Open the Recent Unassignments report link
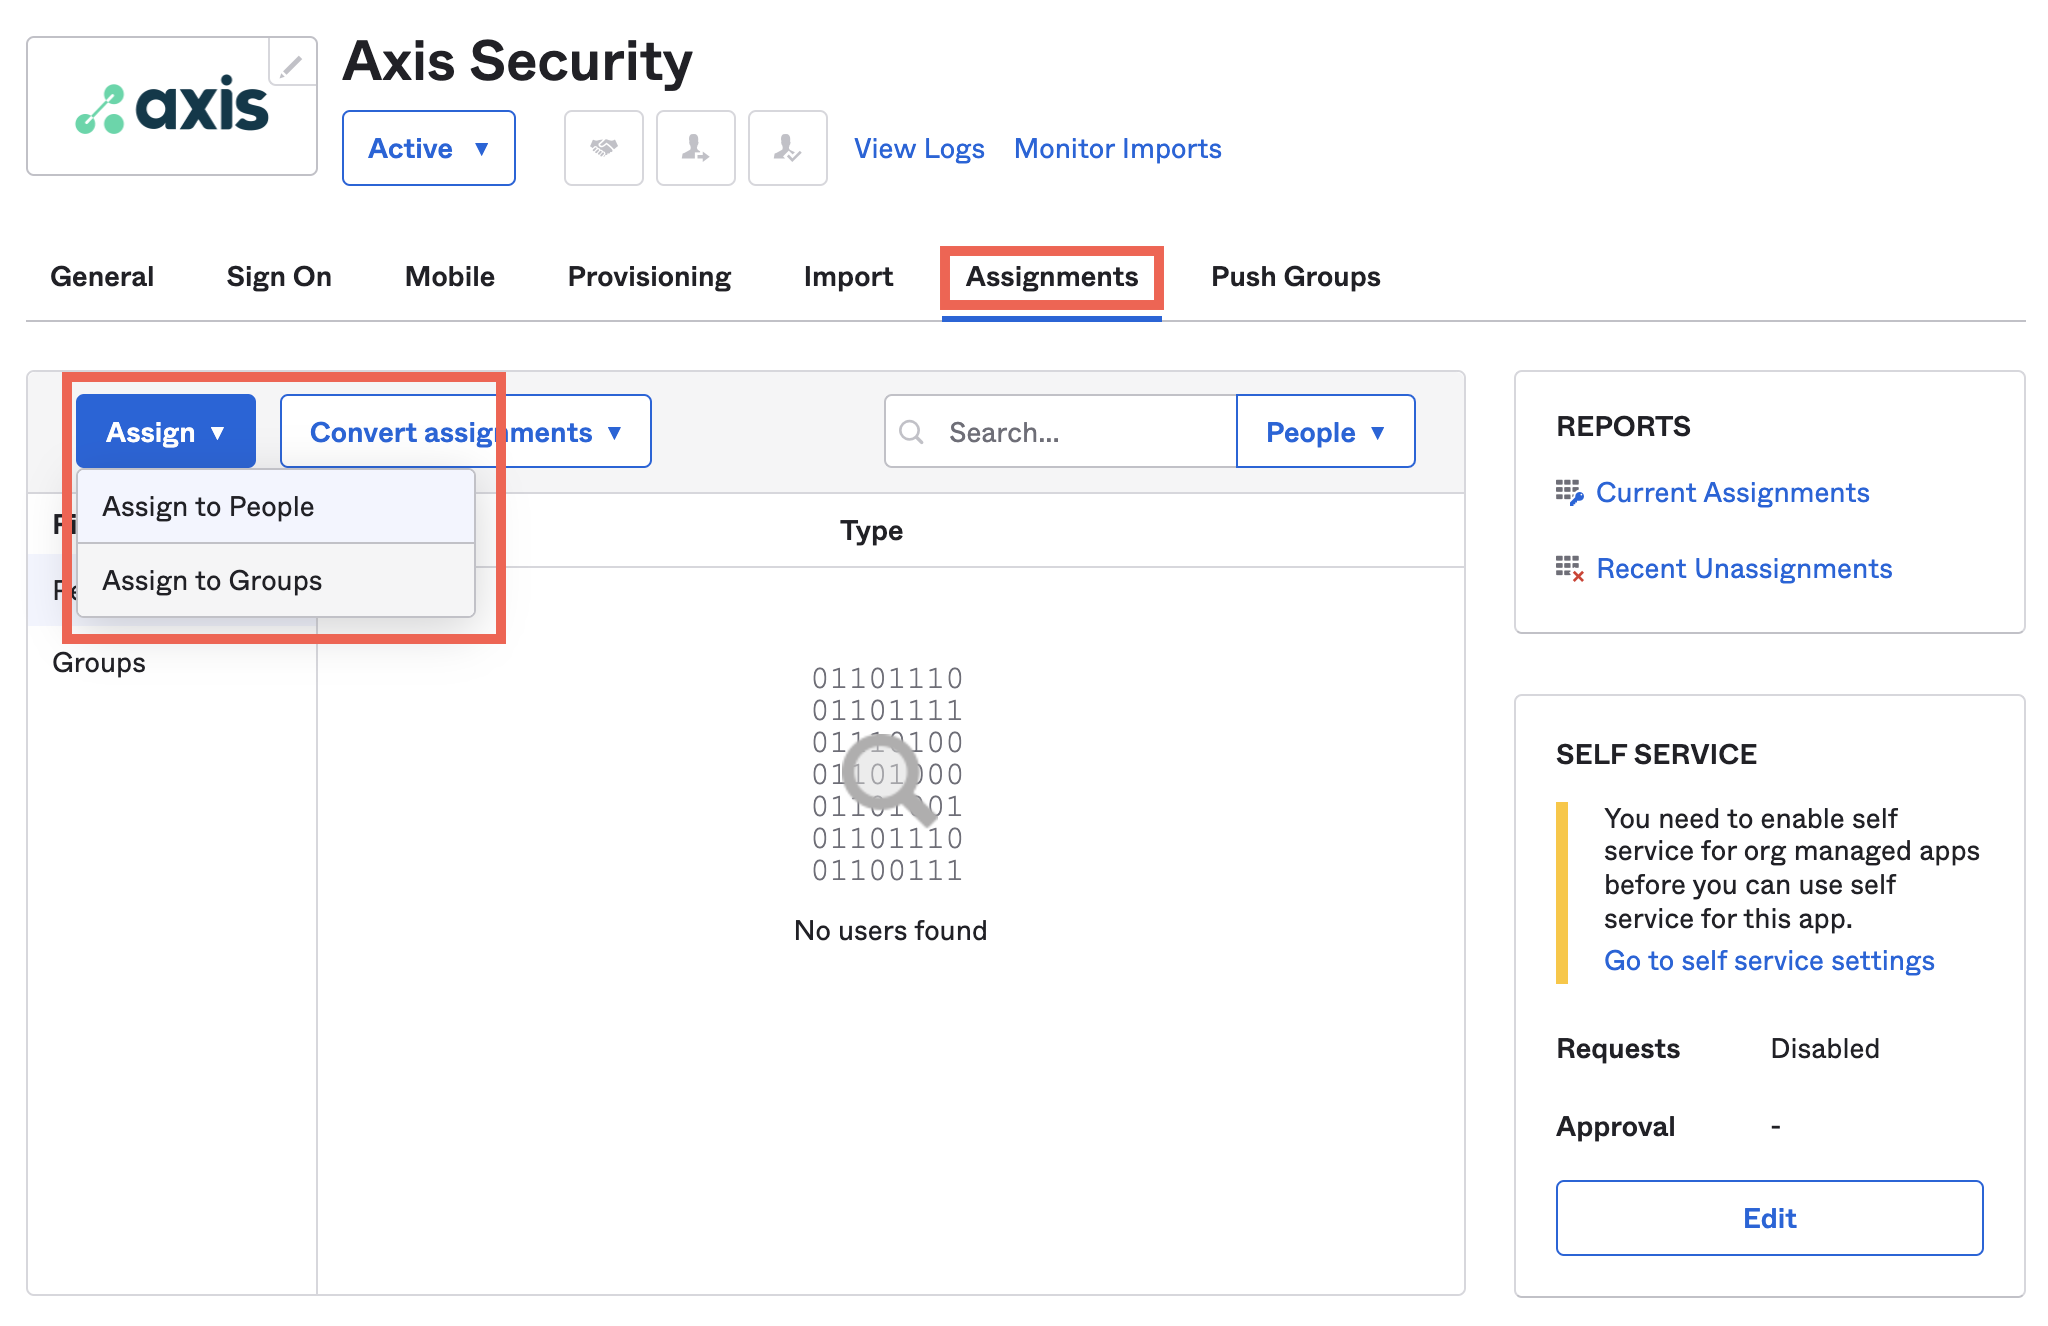 [1744, 568]
